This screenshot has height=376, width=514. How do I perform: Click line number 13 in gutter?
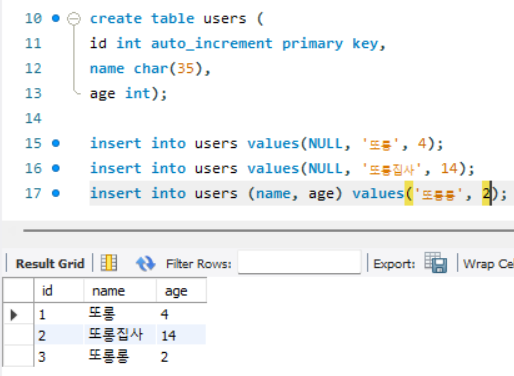(33, 94)
